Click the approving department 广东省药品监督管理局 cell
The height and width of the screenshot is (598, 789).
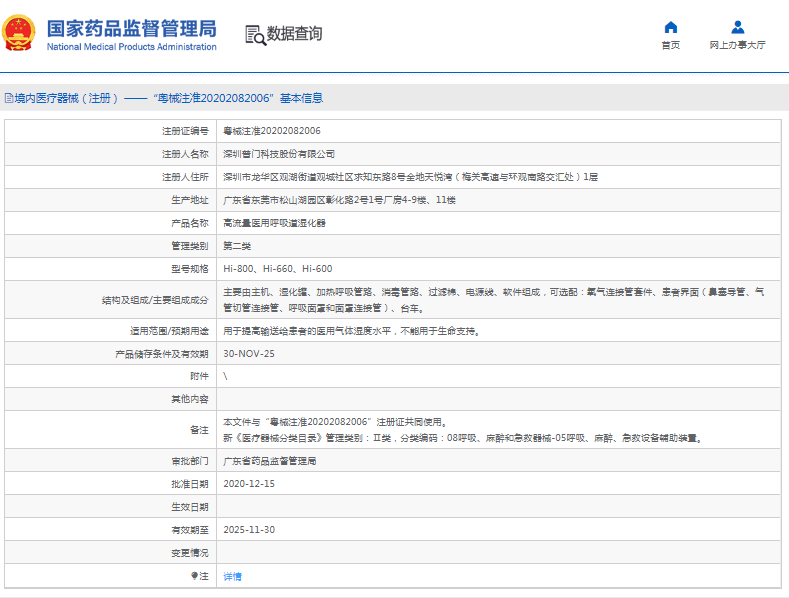point(269,461)
